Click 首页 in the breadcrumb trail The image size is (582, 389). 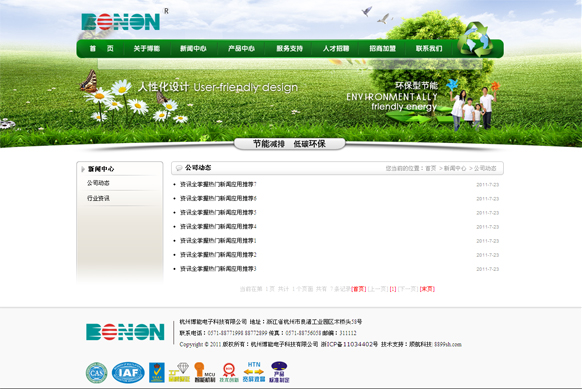tap(431, 169)
